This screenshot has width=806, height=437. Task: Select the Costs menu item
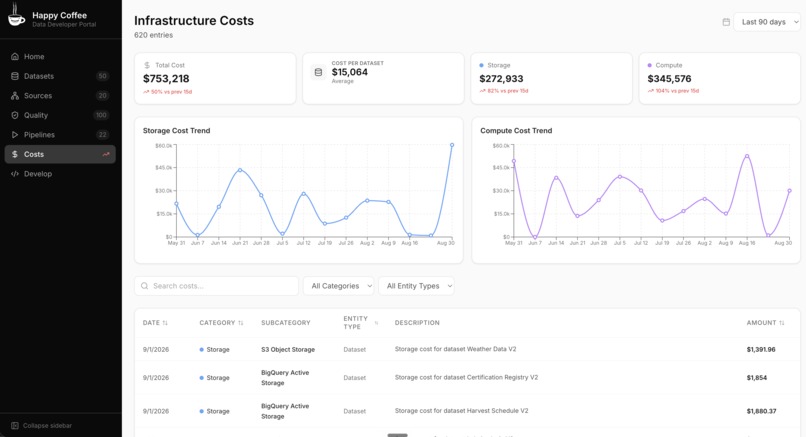pyautogui.click(x=60, y=154)
